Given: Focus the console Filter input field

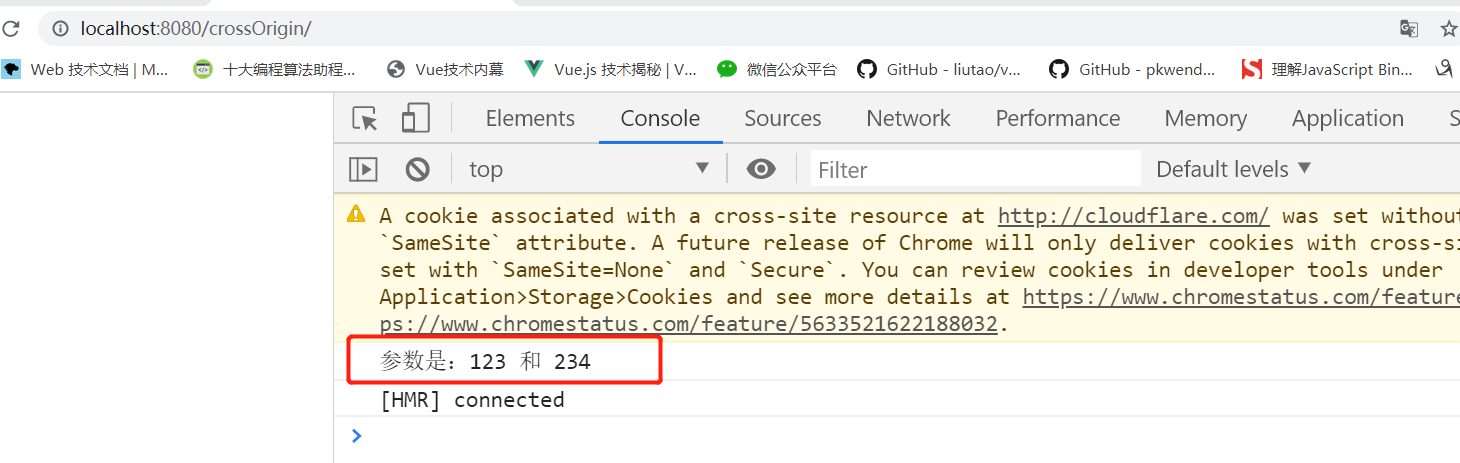Looking at the screenshot, I should pyautogui.click(x=975, y=169).
